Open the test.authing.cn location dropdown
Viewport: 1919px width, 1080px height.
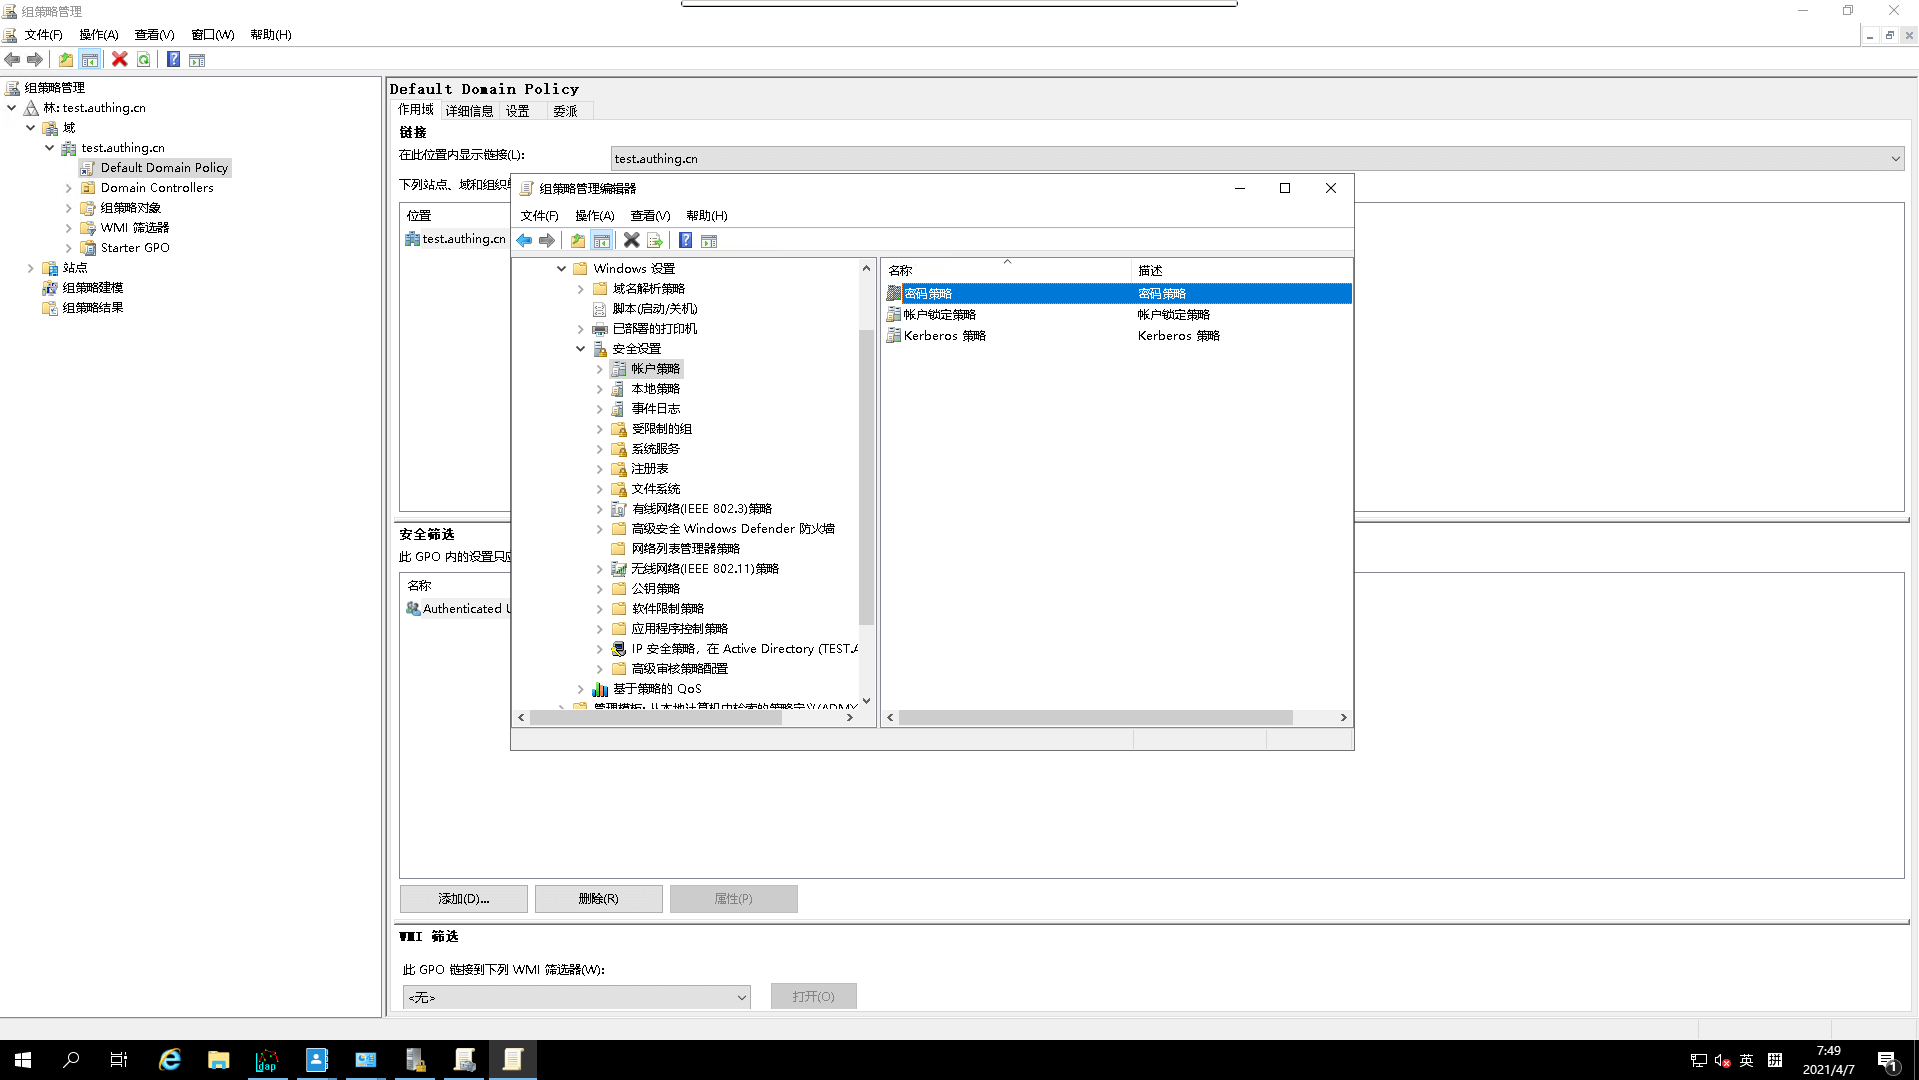click(1894, 159)
